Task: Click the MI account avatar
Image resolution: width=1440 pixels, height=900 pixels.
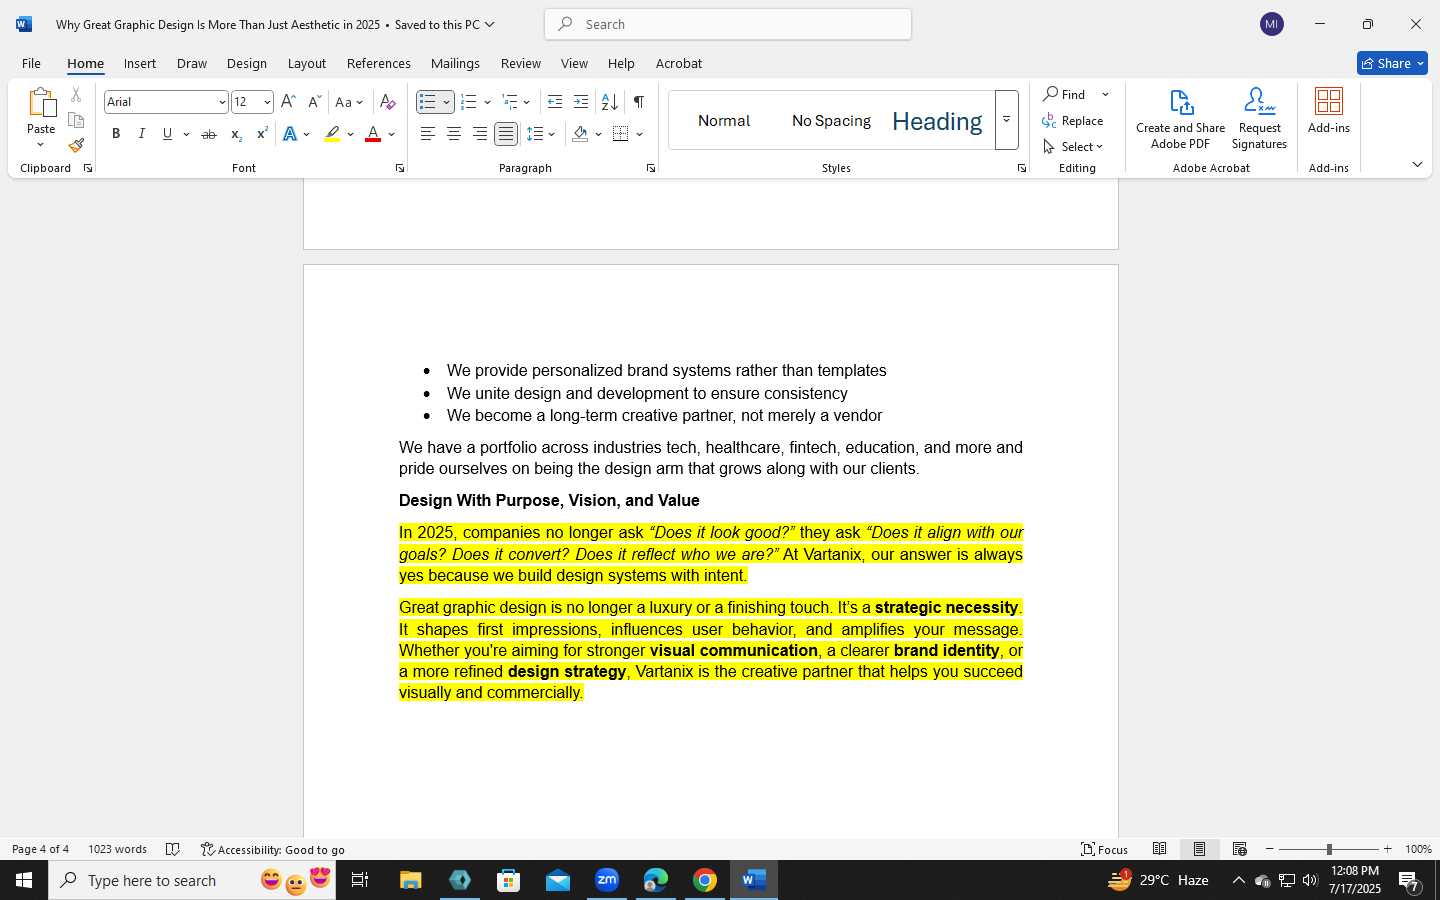Action: coord(1272,24)
